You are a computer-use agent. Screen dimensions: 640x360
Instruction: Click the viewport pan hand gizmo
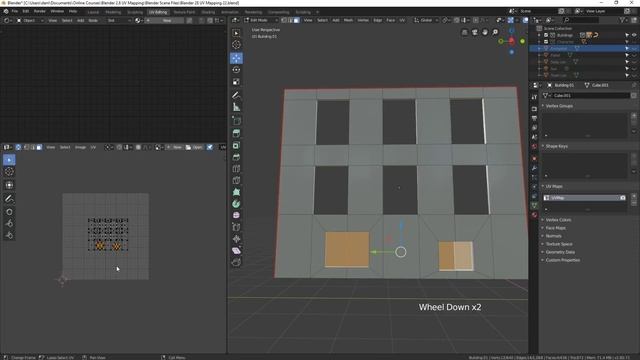coord(485,32)
